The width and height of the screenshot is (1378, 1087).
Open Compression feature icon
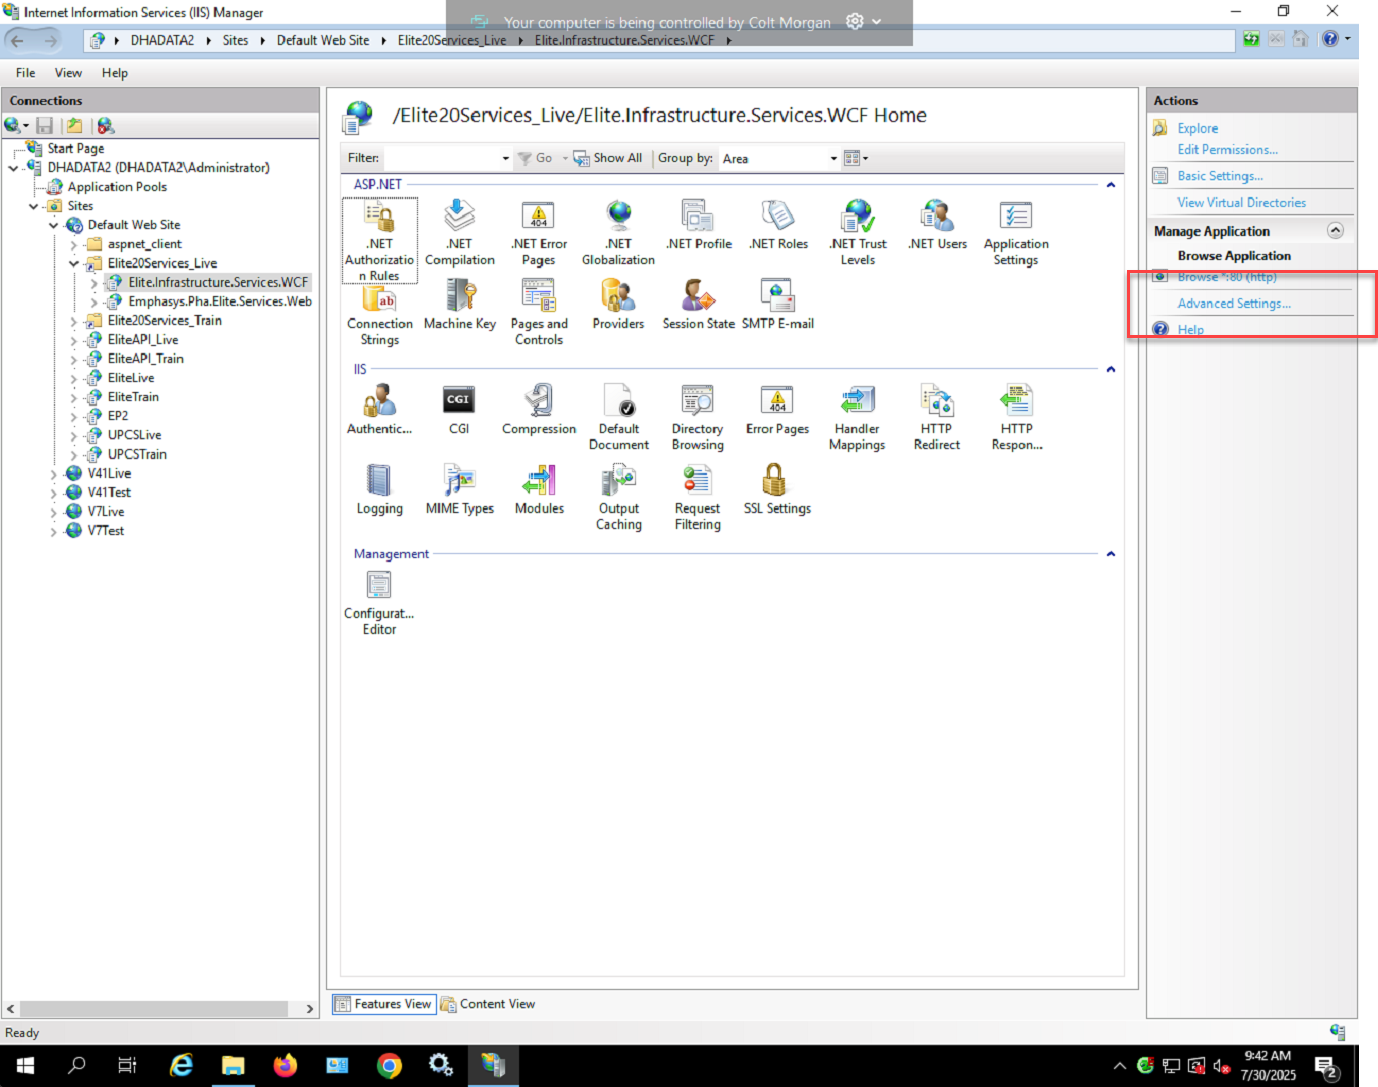[539, 410]
